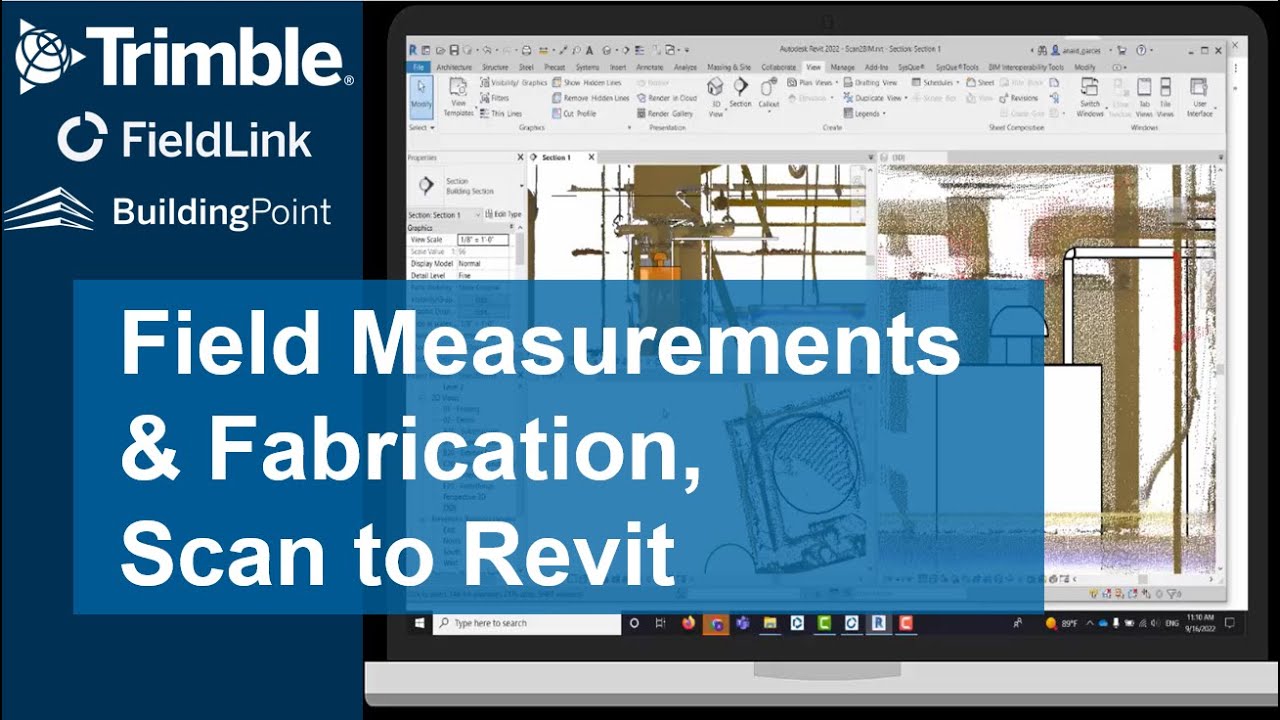Open Render in Cloud

pos(666,98)
